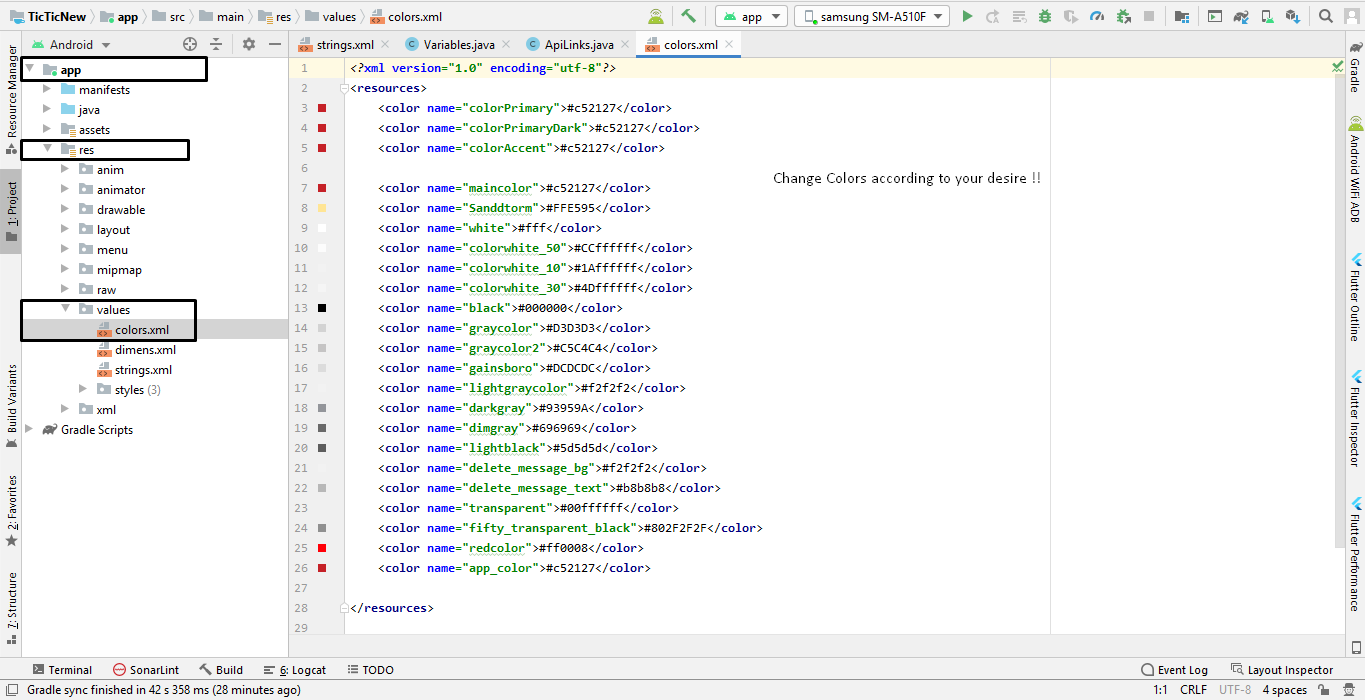Collapse the values folder
1365x700 pixels.
pos(66,310)
